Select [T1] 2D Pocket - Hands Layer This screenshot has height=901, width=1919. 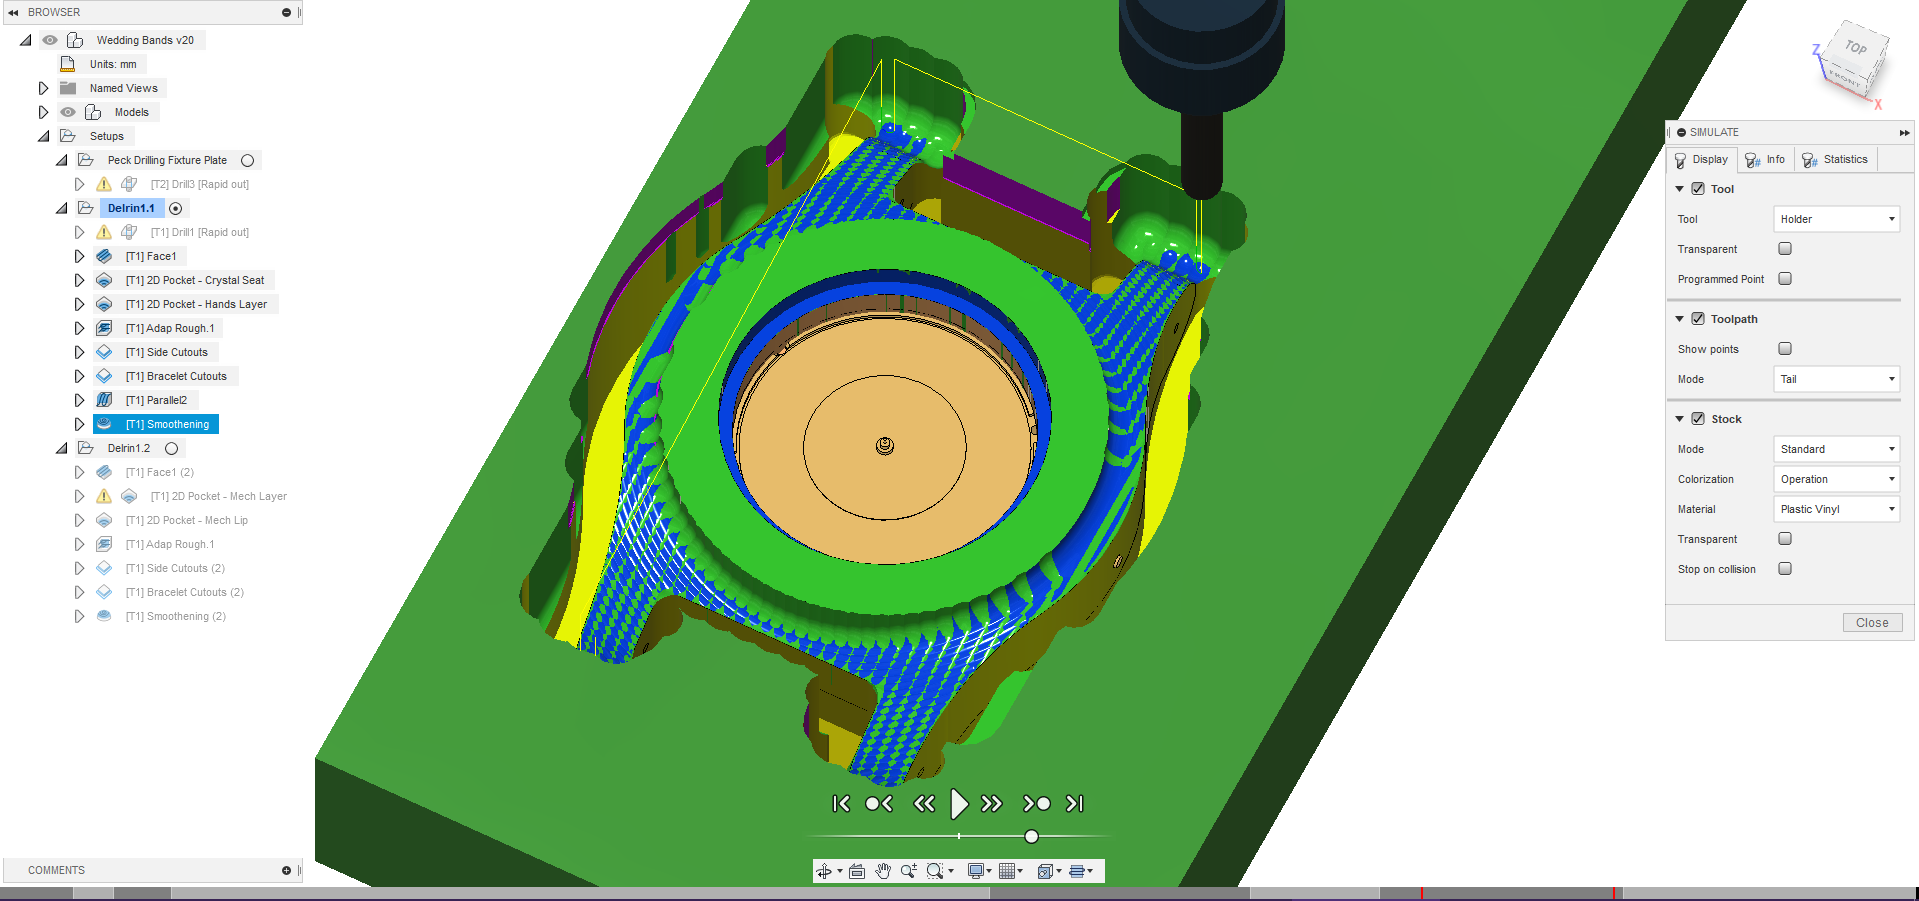point(196,304)
